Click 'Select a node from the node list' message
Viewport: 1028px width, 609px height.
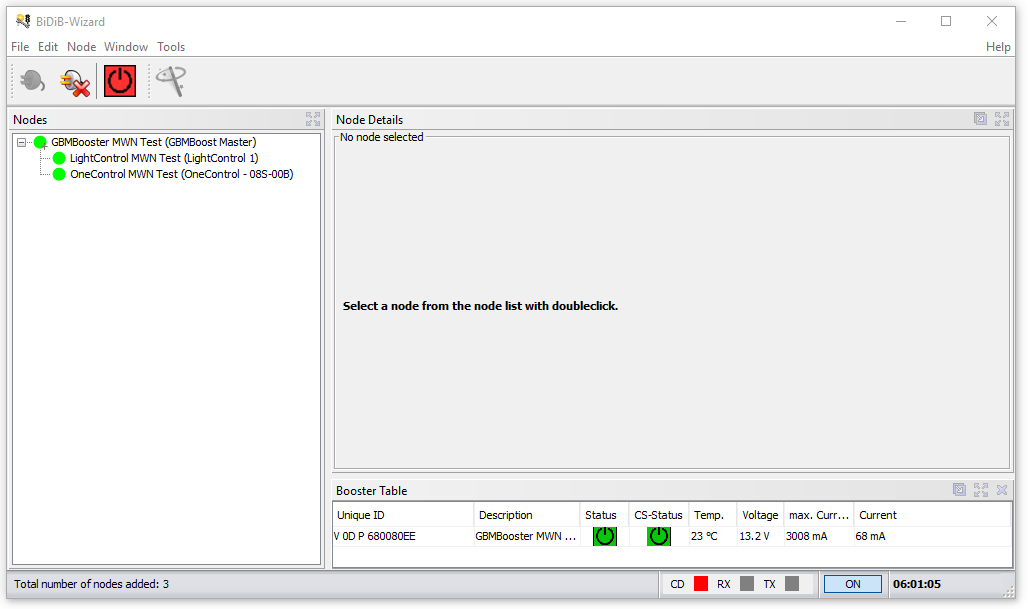pos(480,306)
